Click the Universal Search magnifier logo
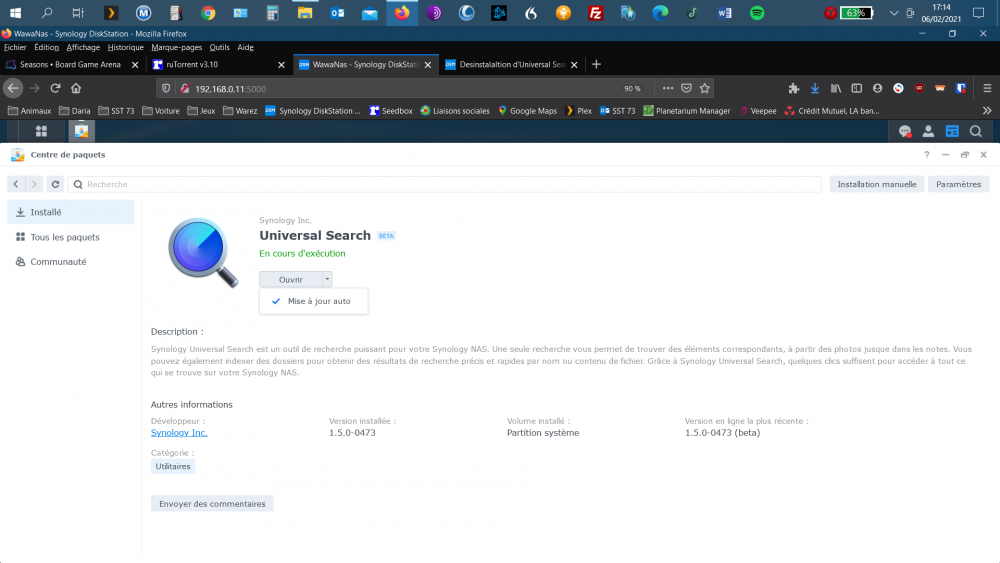 point(203,252)
